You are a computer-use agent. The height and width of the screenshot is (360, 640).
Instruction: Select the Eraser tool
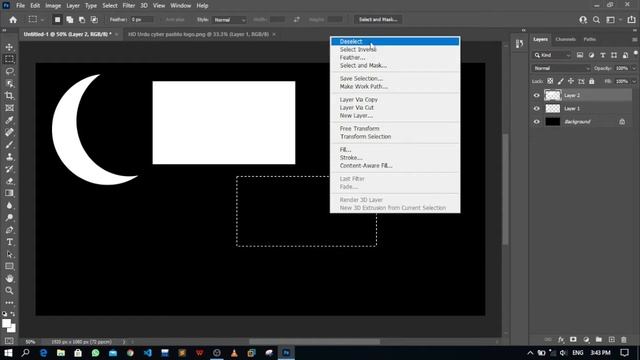coord(9,181)
